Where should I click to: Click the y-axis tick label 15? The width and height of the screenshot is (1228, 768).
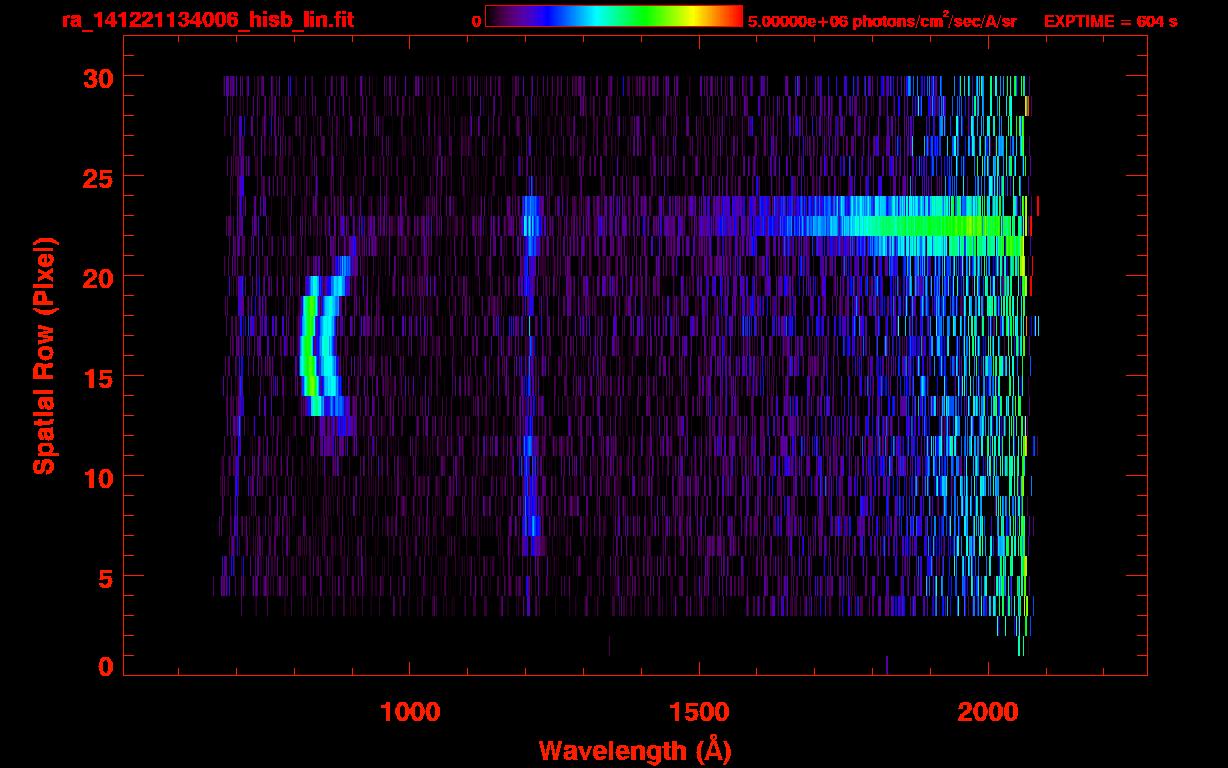click(98, 377)
